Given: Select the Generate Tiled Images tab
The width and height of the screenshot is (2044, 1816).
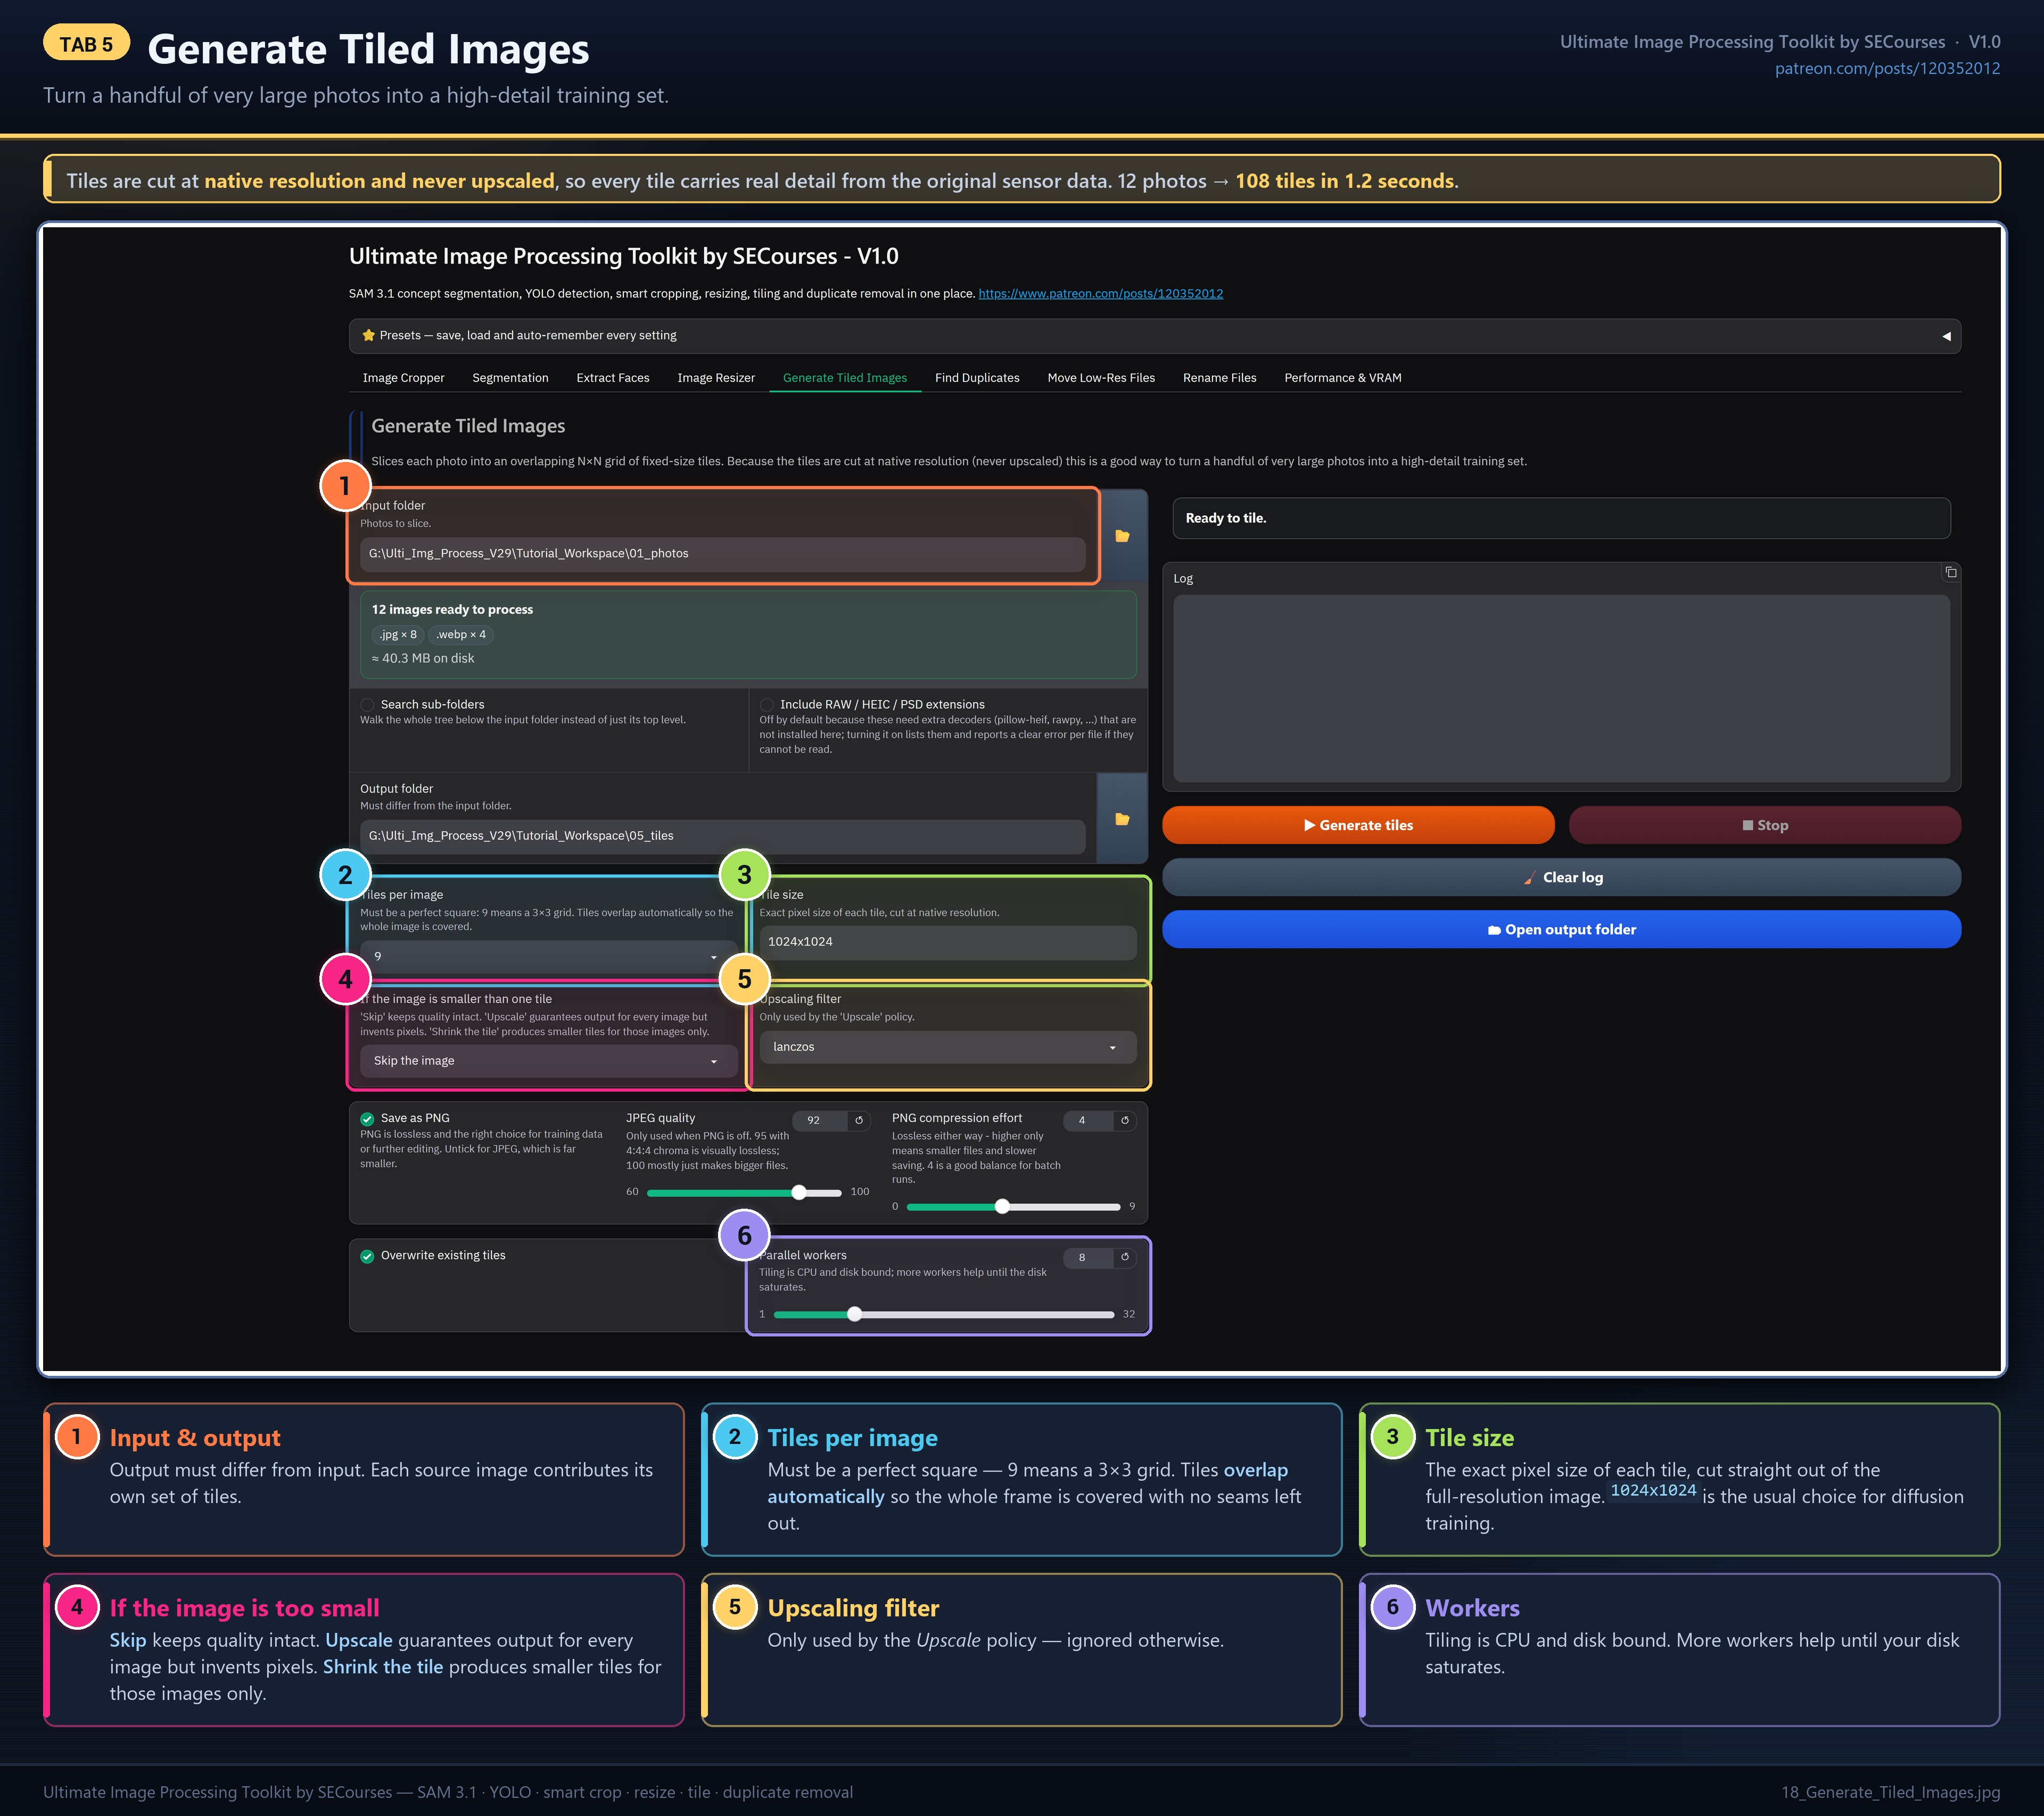Looking at the screenshot, I should coord(845,378).
